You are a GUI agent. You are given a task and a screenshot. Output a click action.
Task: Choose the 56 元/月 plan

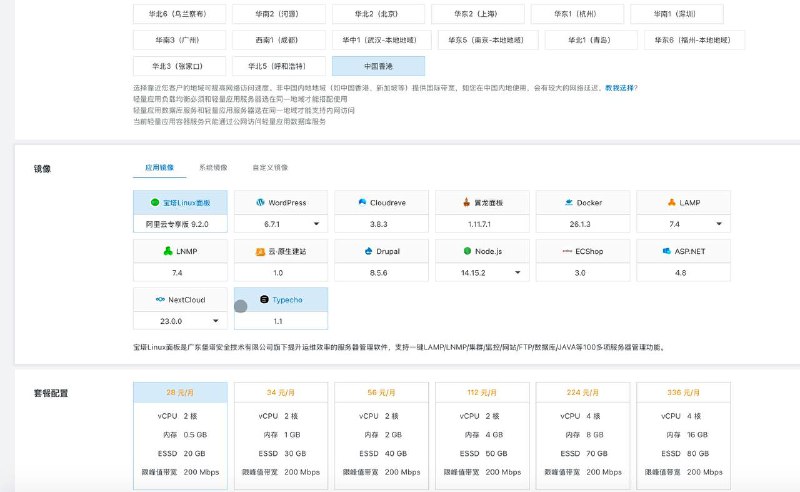(381, 436)
